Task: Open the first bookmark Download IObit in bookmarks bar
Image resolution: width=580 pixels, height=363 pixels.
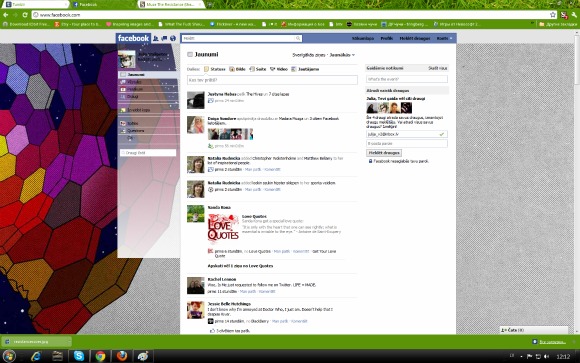Action: click(26, 24)
